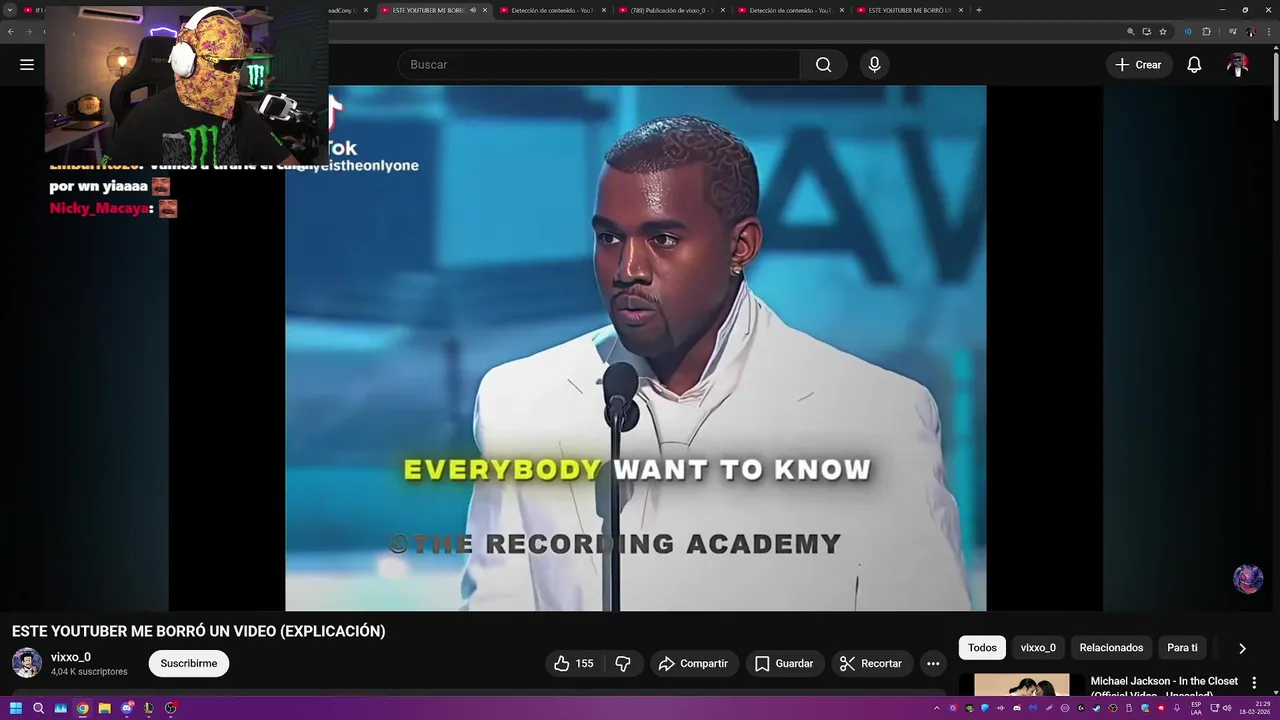Start voice search with the microphone icon
This screenshot has height=720, width=1280.
[874, 64]
